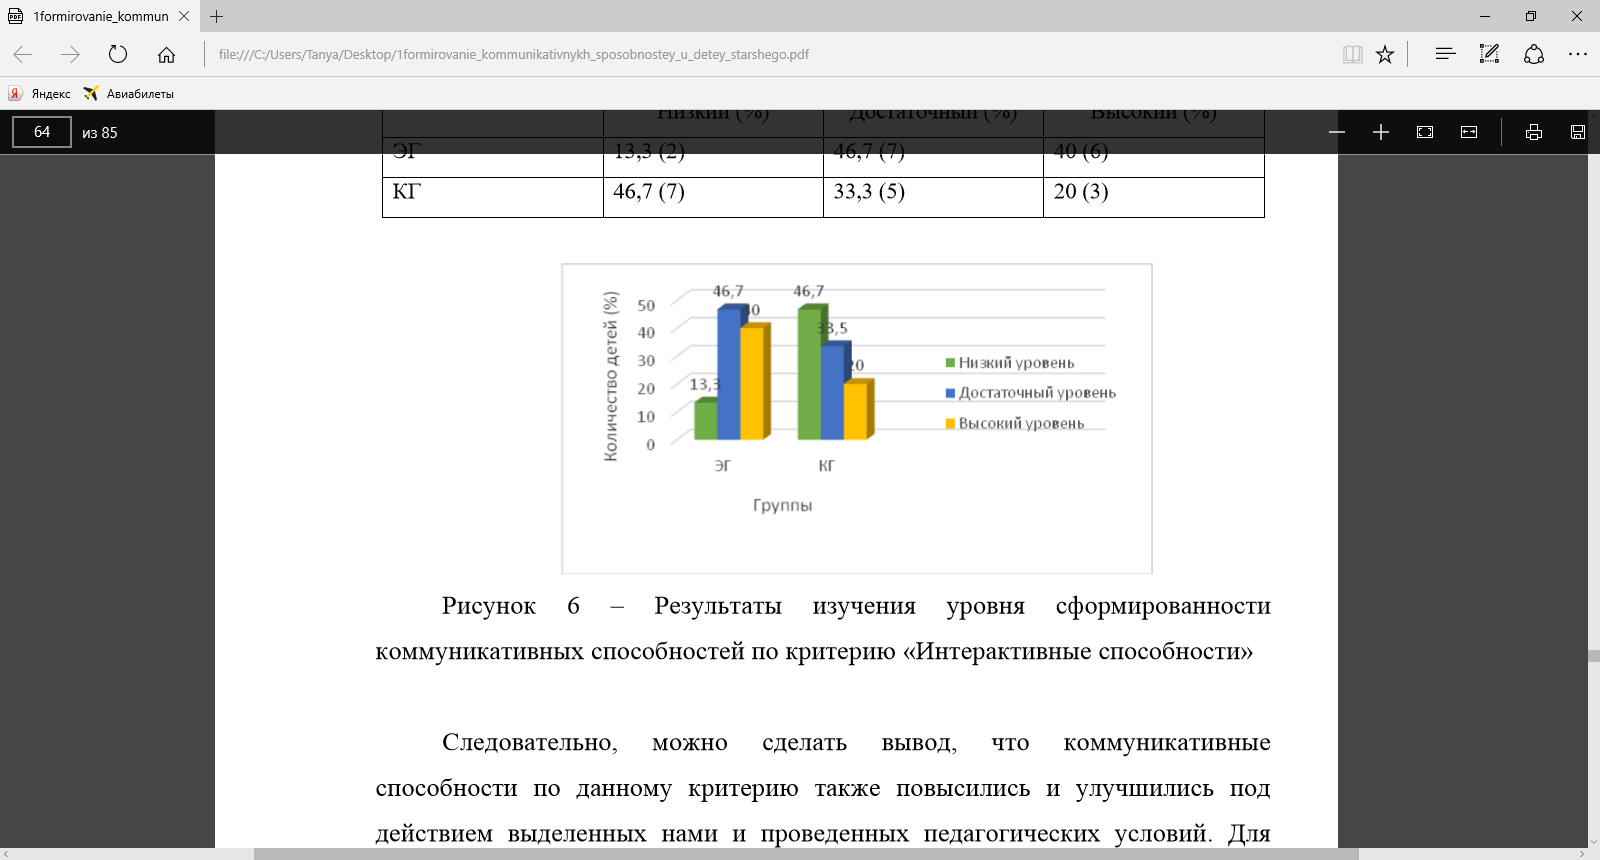Zoom out the PDF with minus
This screenshot has width=1600, height=860.
1337,132
